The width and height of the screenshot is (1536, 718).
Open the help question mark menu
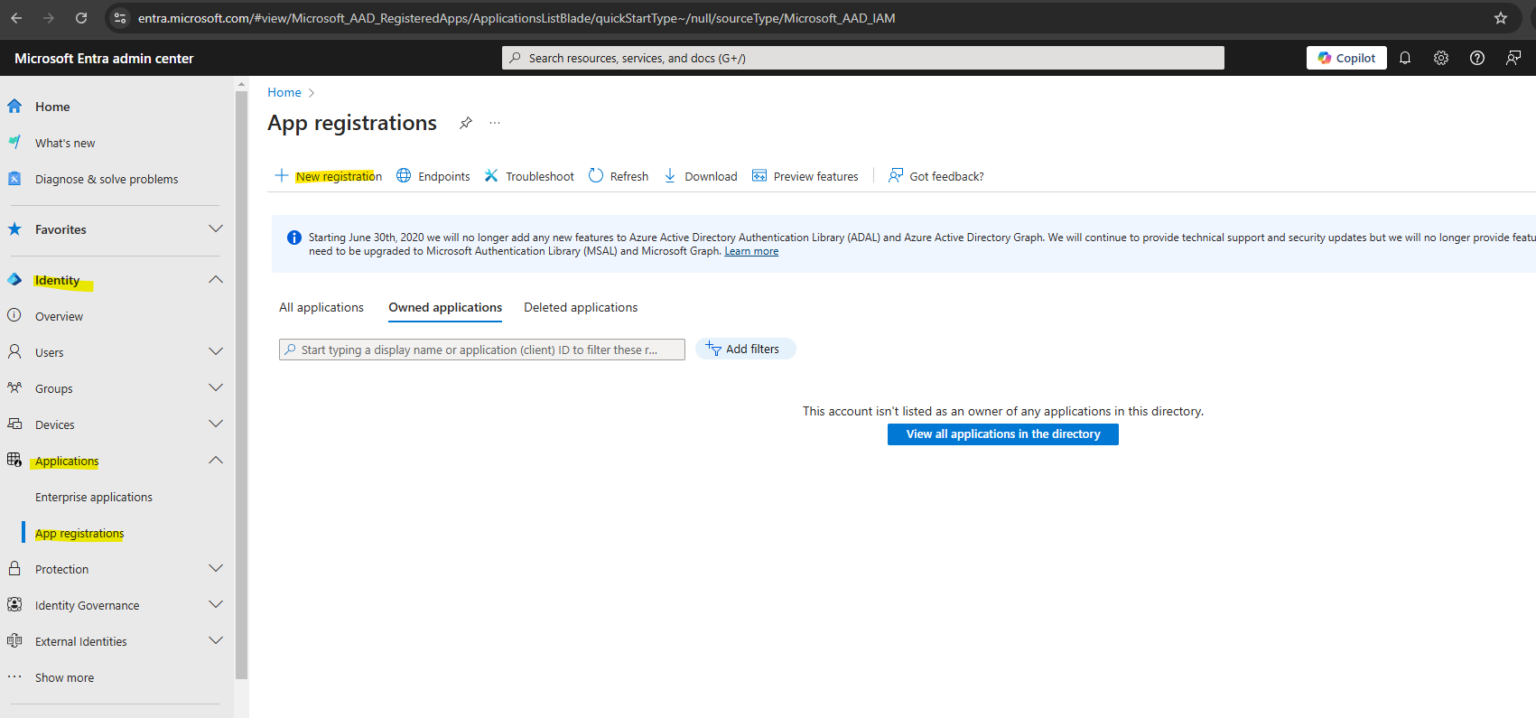(x=1477, y=57)
